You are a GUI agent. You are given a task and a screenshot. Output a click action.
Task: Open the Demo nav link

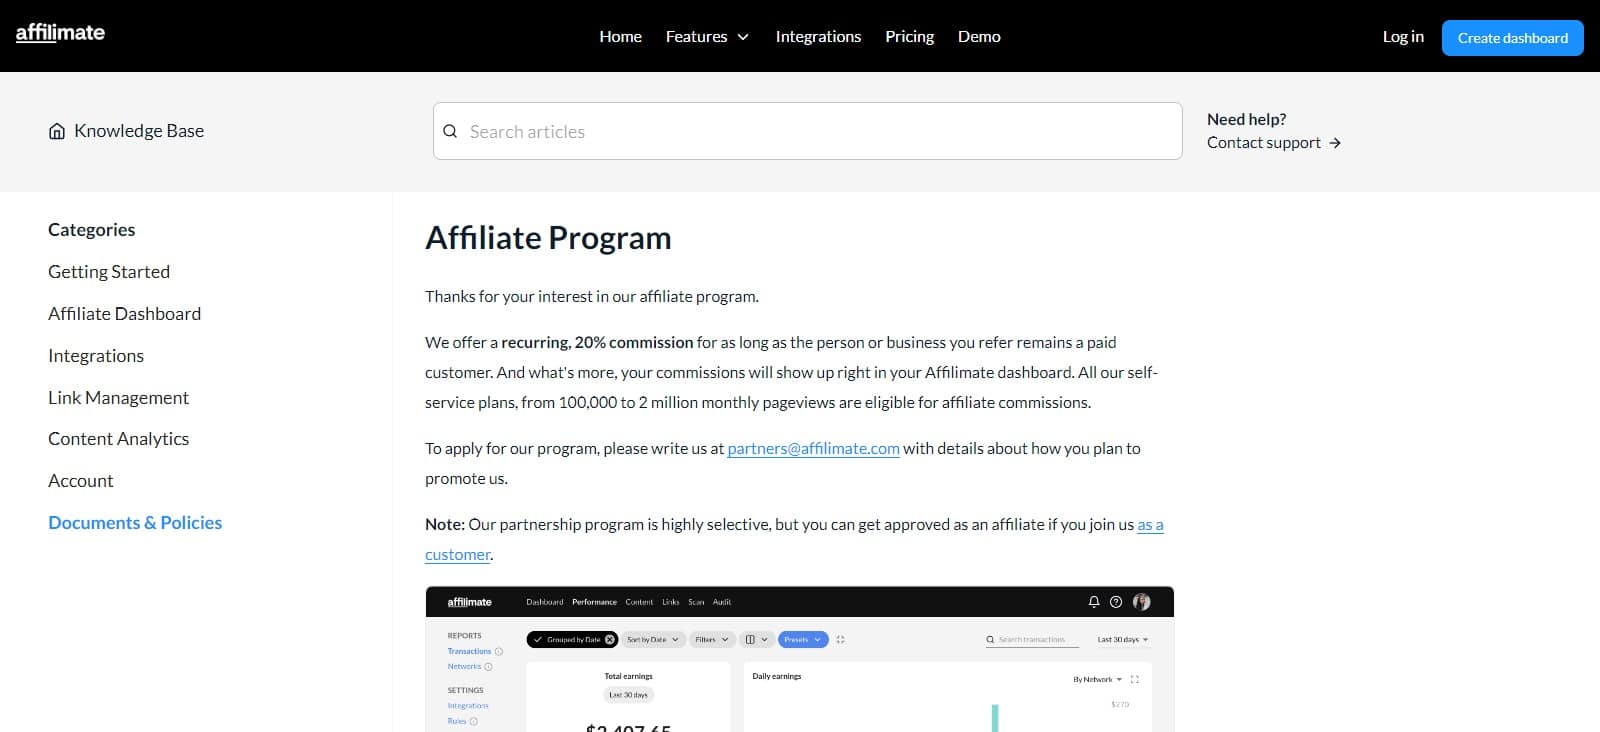[x=979, y=36]
